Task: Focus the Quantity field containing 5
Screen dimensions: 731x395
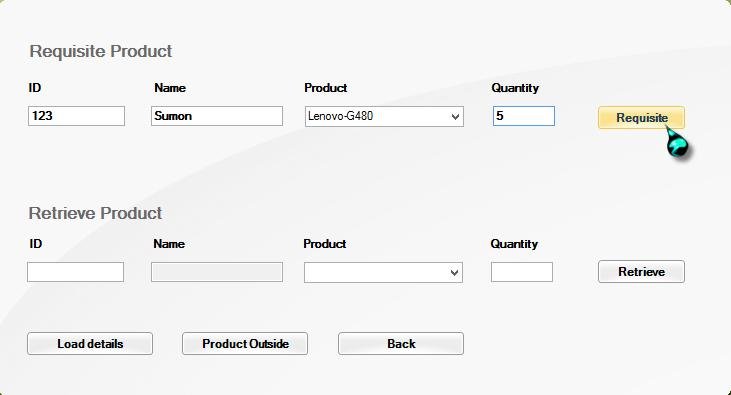Action: [x=524, y=116]
